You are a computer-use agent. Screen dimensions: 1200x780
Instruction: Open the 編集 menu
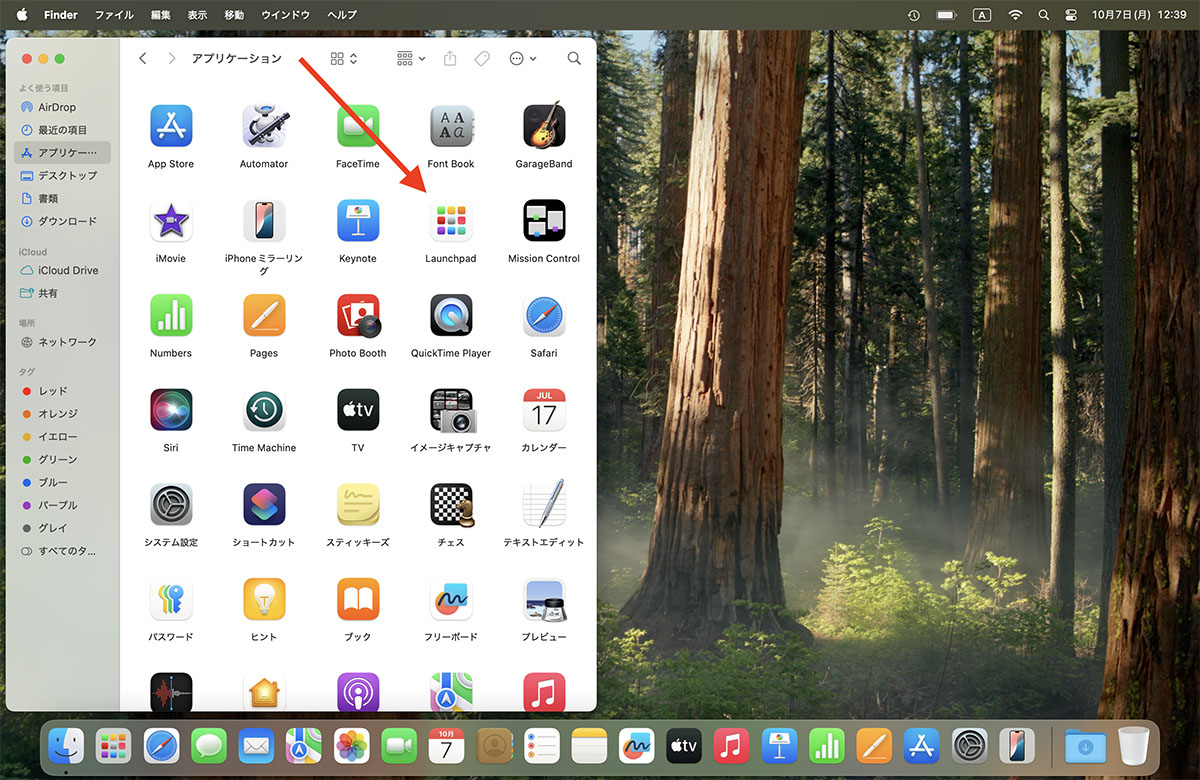point(160,15)
